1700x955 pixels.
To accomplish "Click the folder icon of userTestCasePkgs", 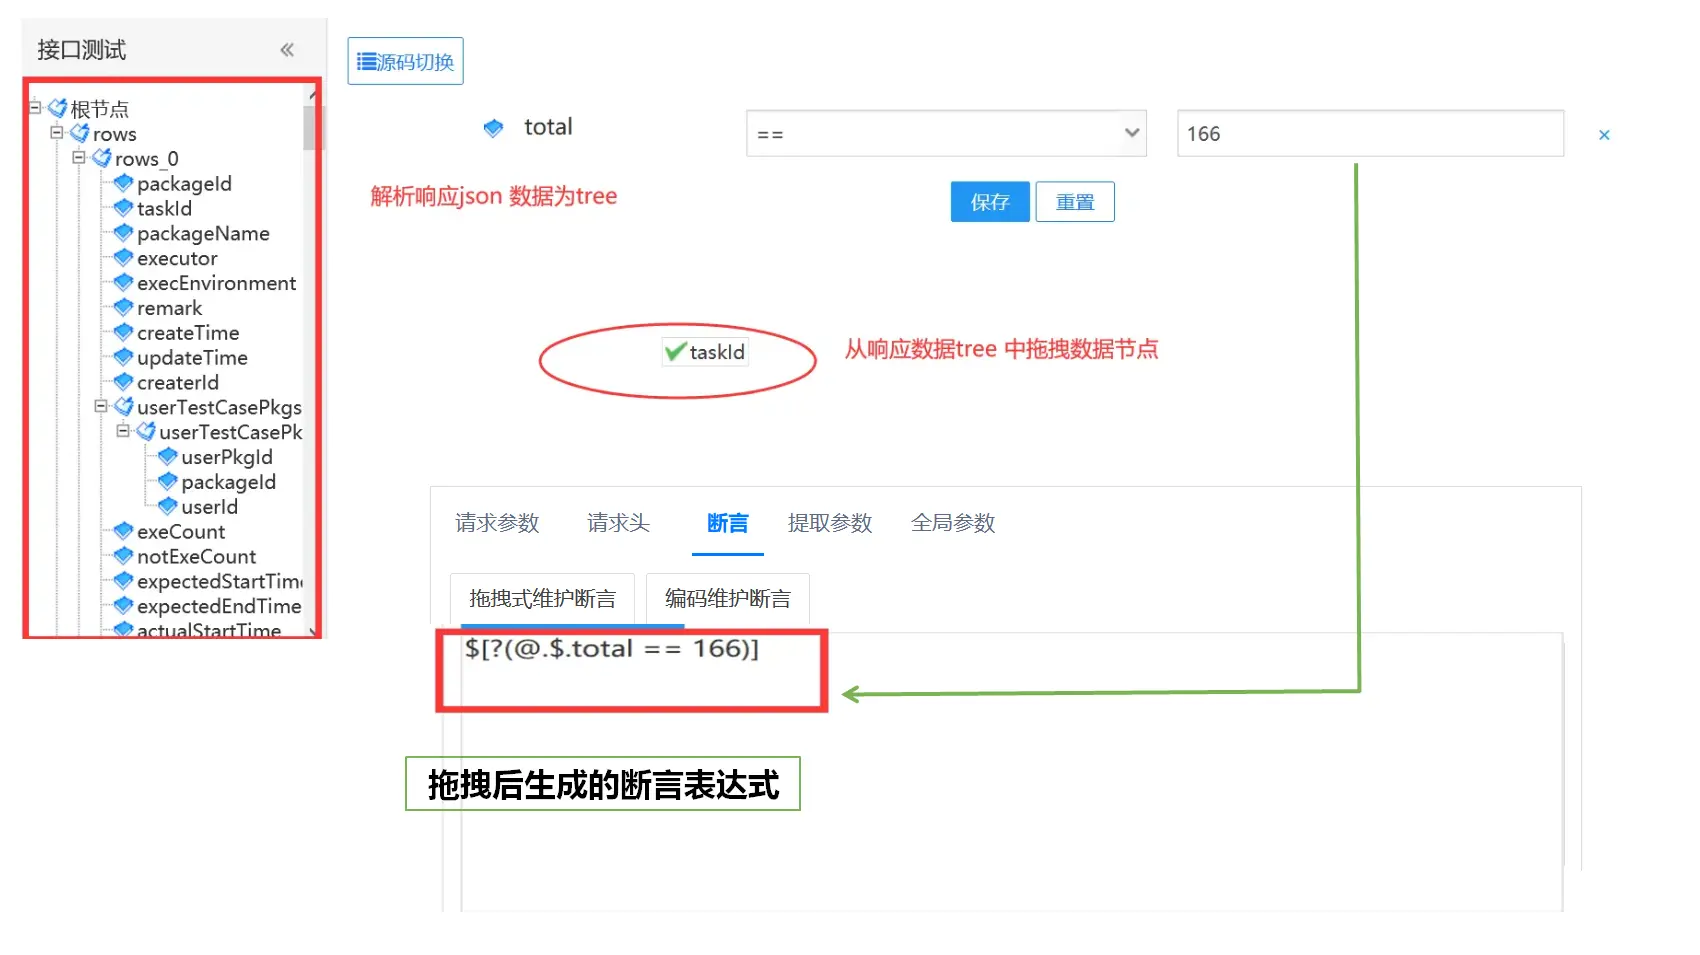I will tap(124, 406).
